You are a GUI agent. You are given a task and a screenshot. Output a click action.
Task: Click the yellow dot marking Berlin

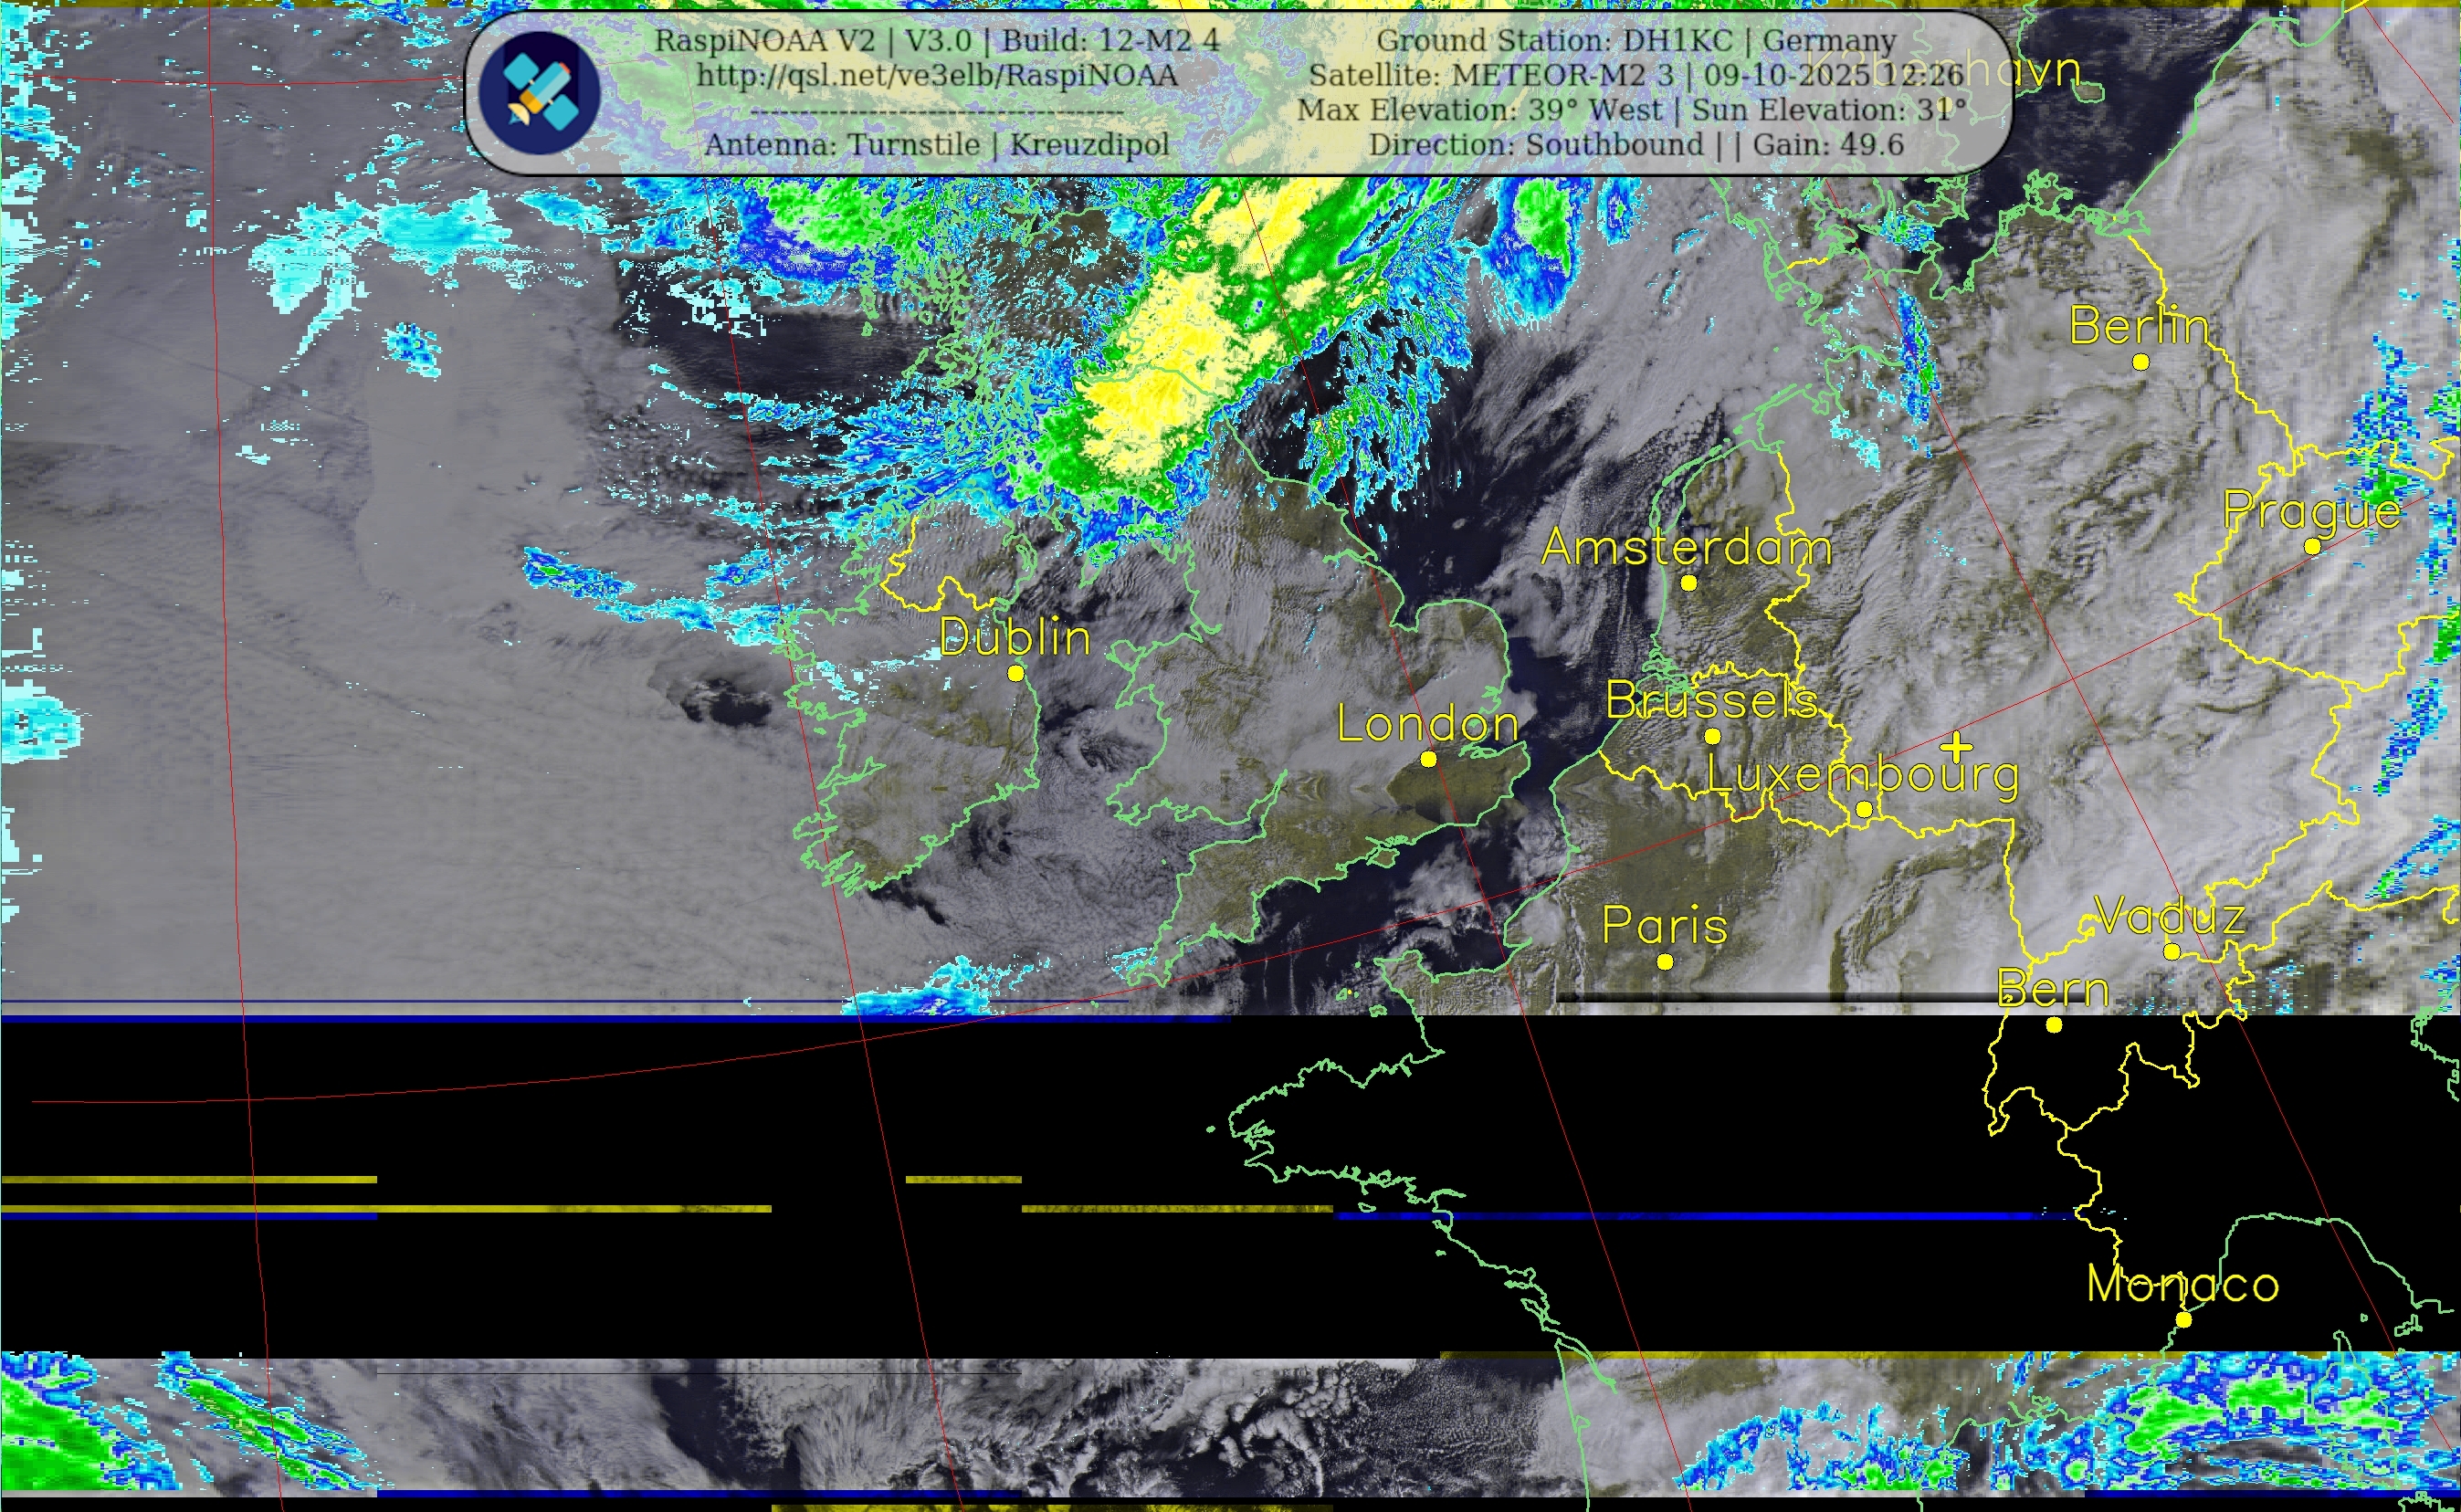click(x=2140, y=362)
